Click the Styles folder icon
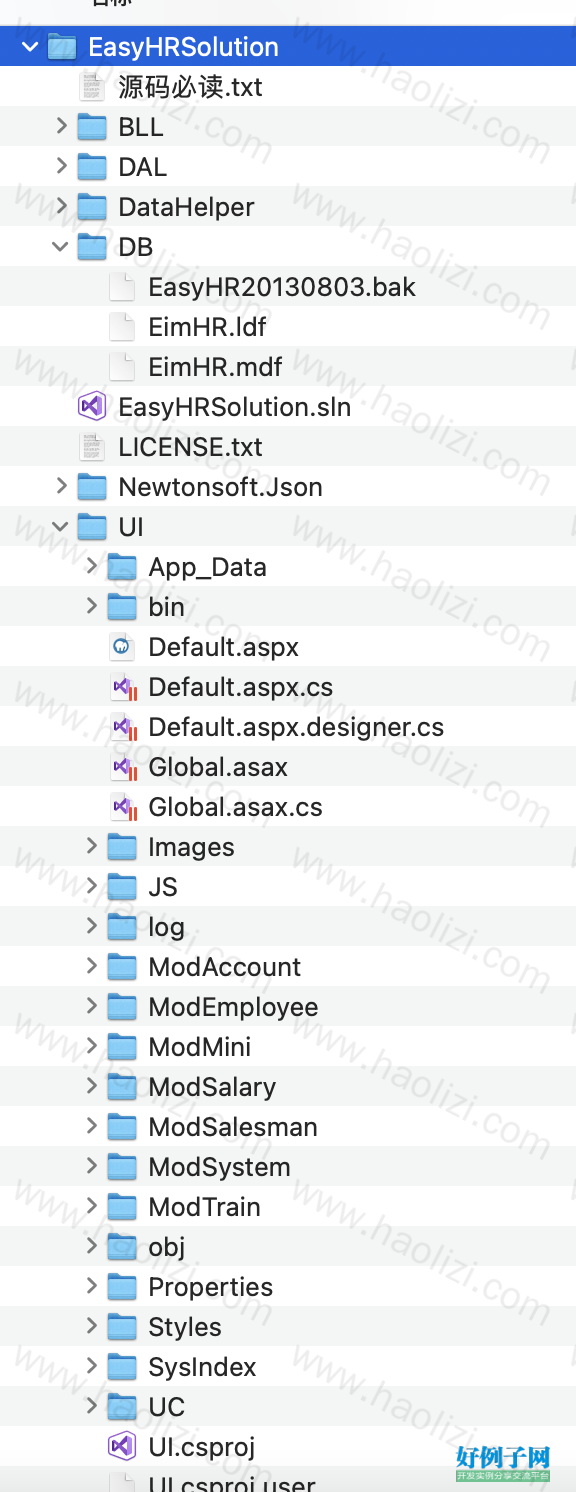The image size is (576, 1492). coord(122,1327)
